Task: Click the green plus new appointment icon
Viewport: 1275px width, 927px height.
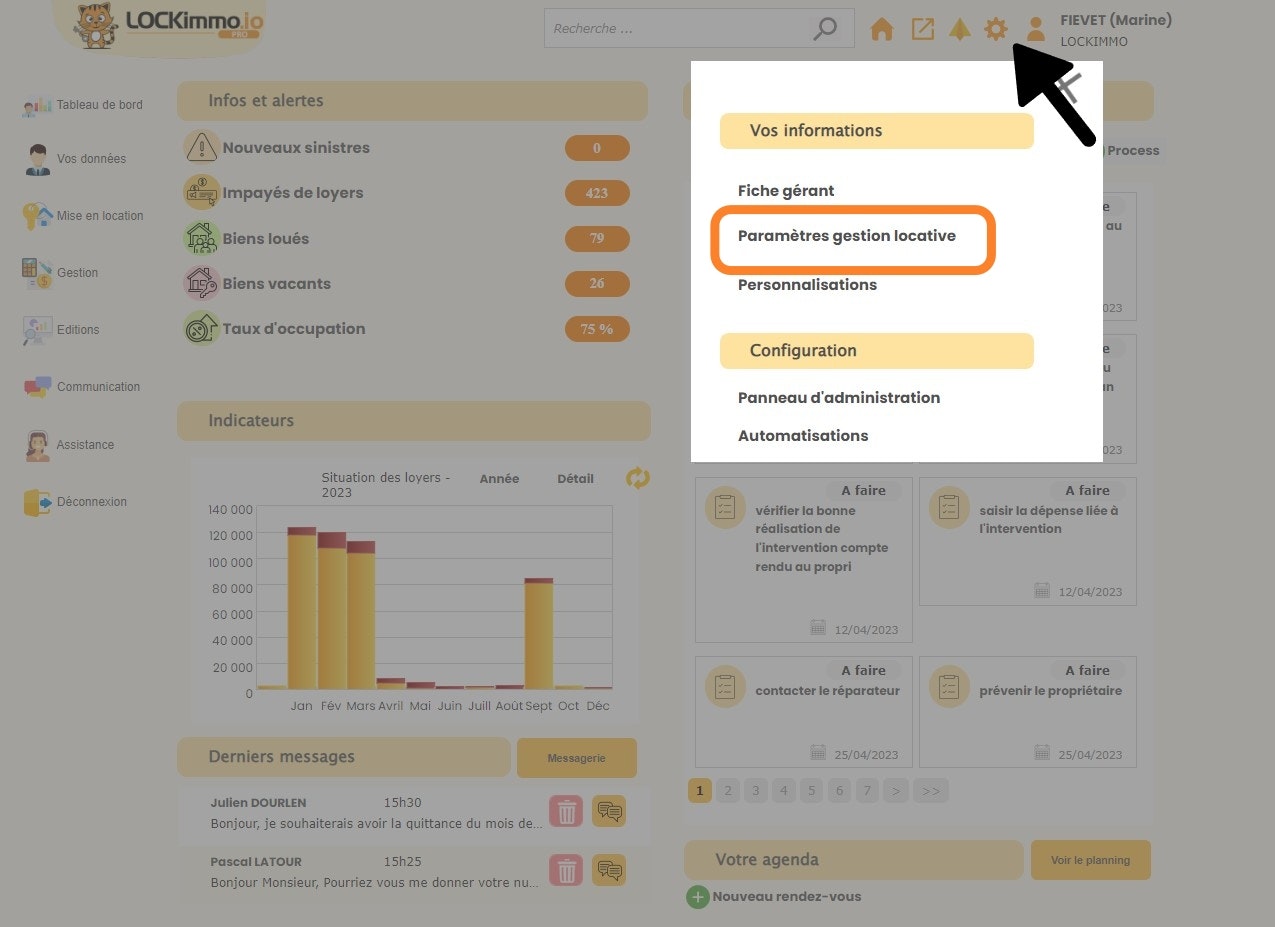Action: (x=697, y=897)
